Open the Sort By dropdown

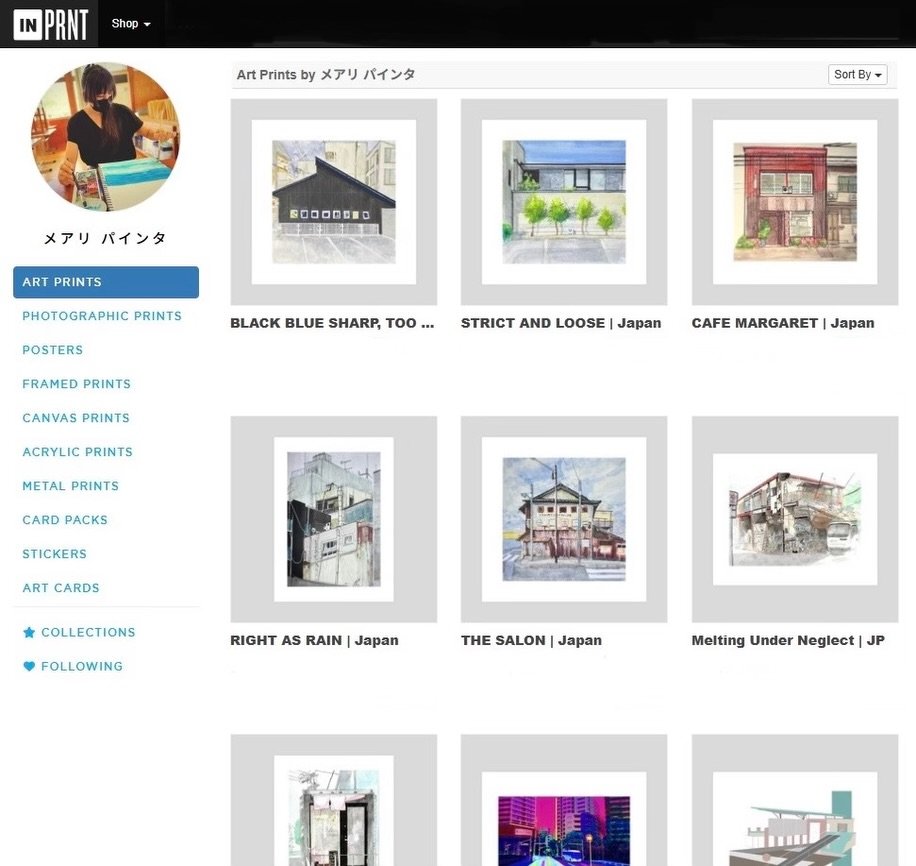(x=856, y=73)
